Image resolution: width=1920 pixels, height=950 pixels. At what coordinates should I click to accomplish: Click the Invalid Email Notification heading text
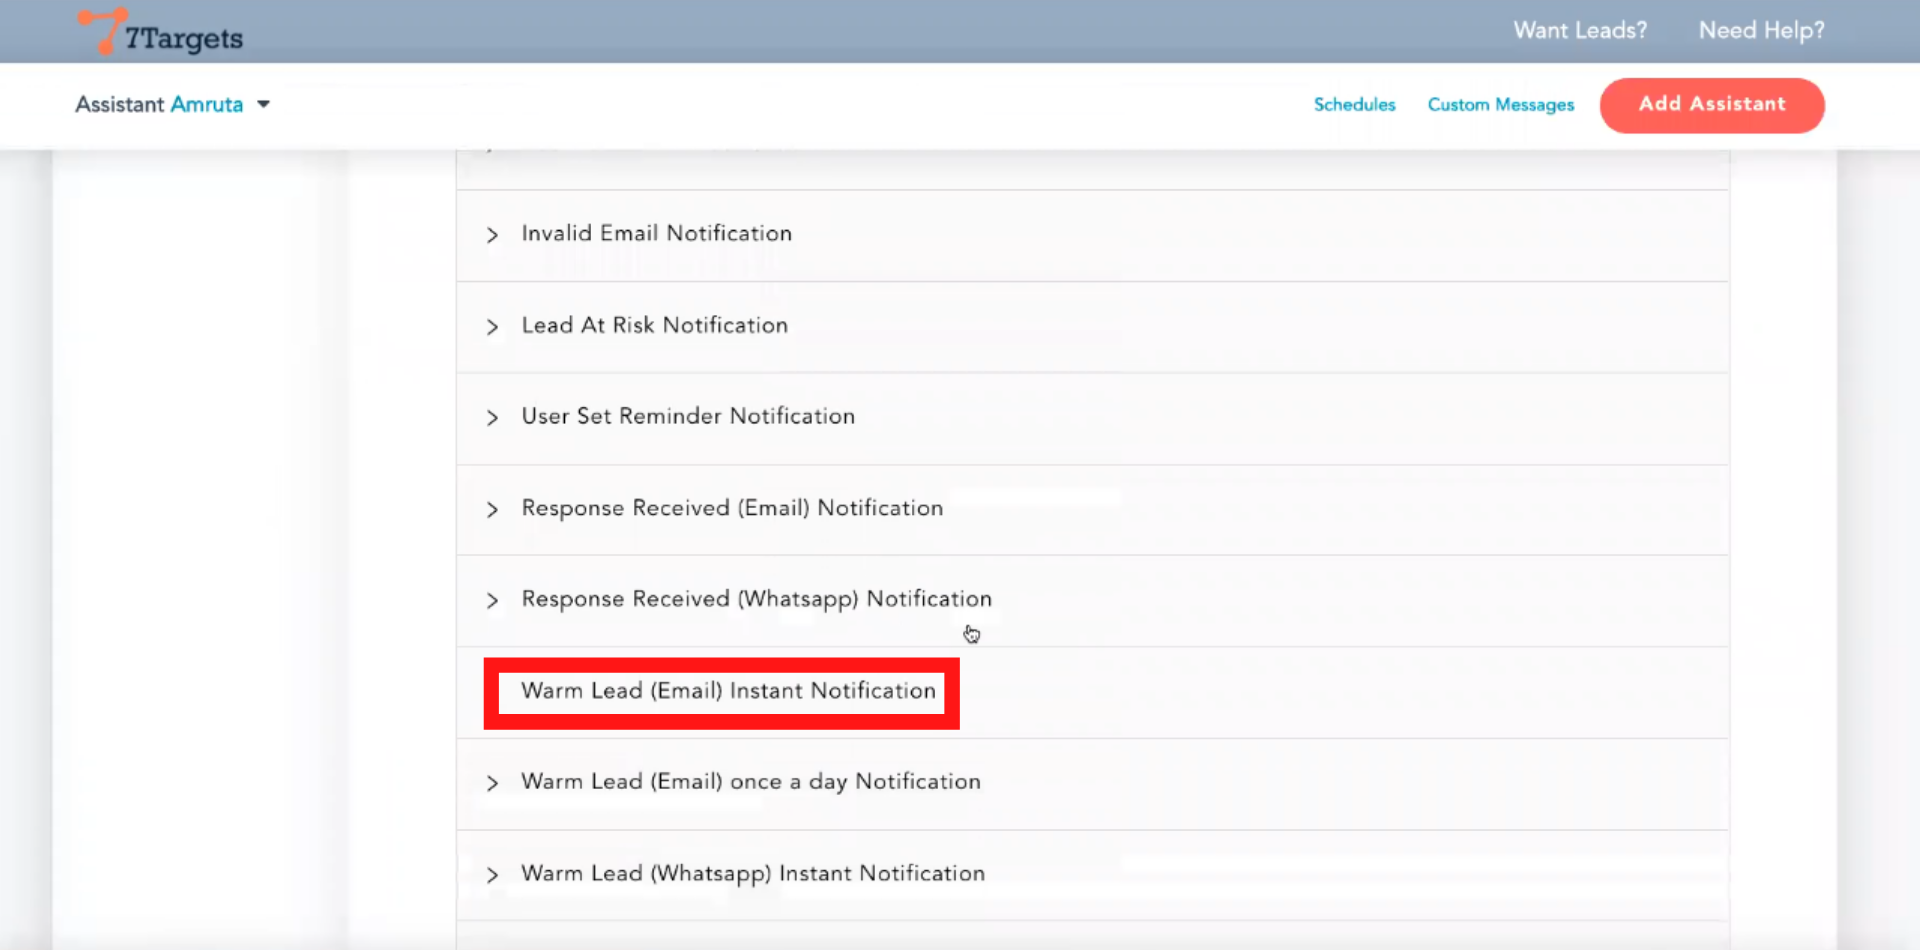pos(656,233)
